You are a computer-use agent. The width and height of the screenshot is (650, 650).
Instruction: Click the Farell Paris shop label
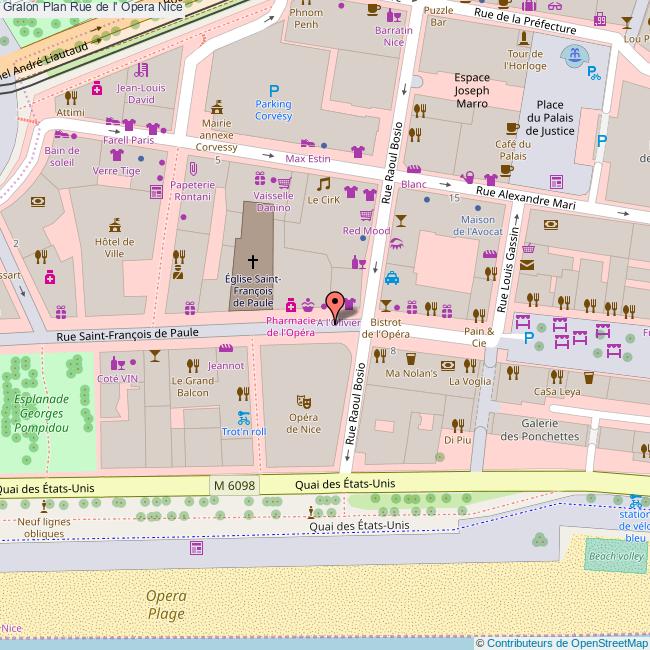[129, 140]
